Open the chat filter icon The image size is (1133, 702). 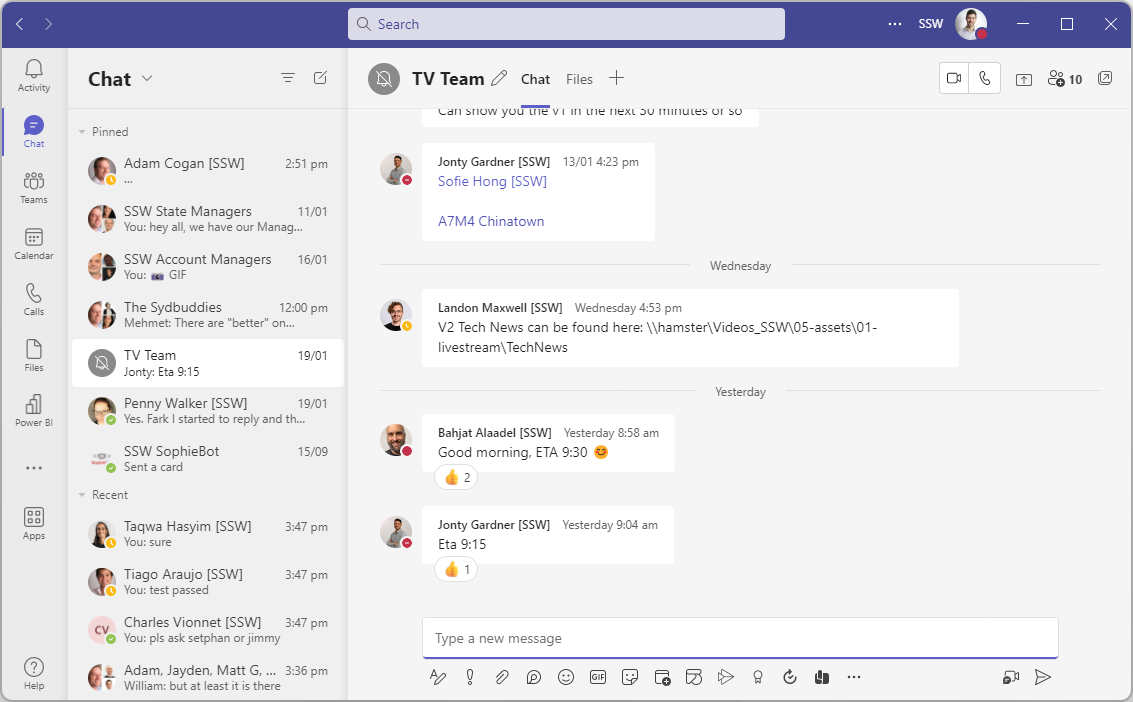288,78
